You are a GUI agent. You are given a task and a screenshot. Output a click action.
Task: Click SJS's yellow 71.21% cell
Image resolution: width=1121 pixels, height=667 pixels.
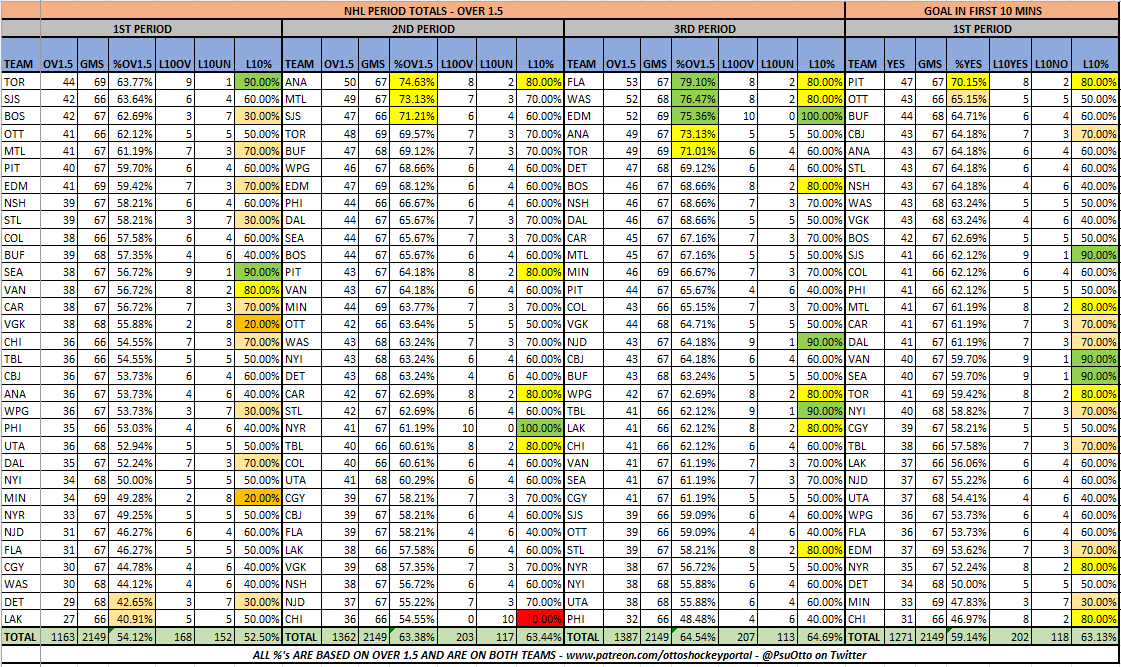click(x=413, y=117)
